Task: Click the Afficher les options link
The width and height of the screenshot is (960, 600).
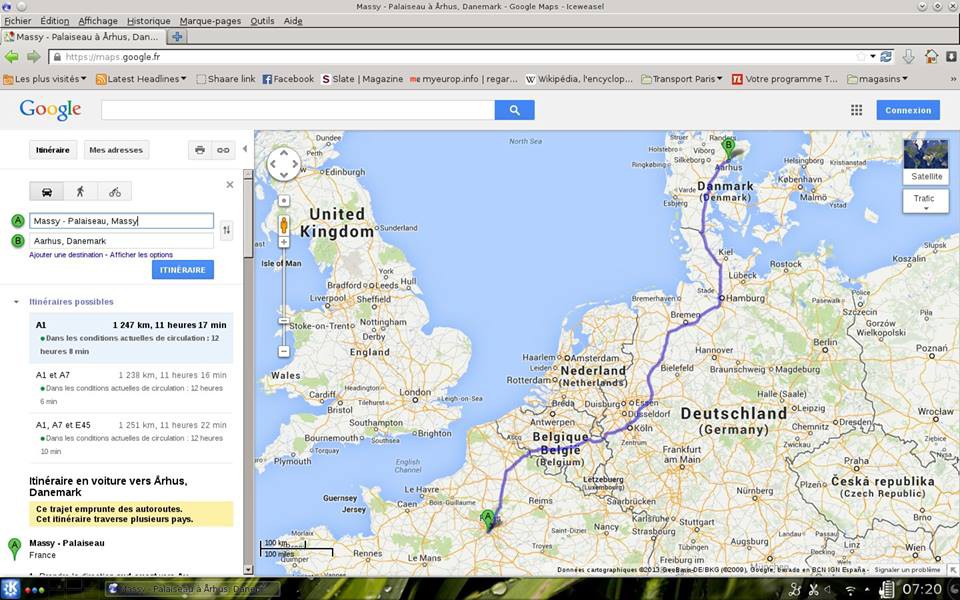Action: 141,255
